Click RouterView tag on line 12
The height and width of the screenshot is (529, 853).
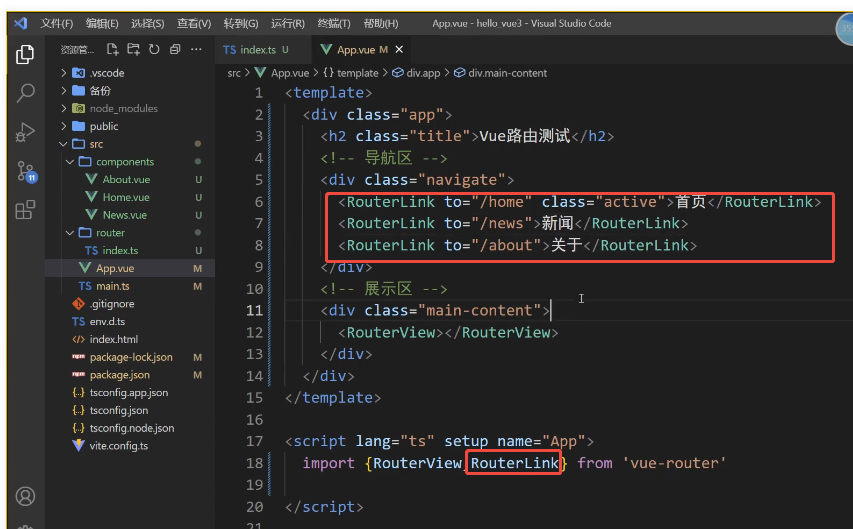click(391, 333)
